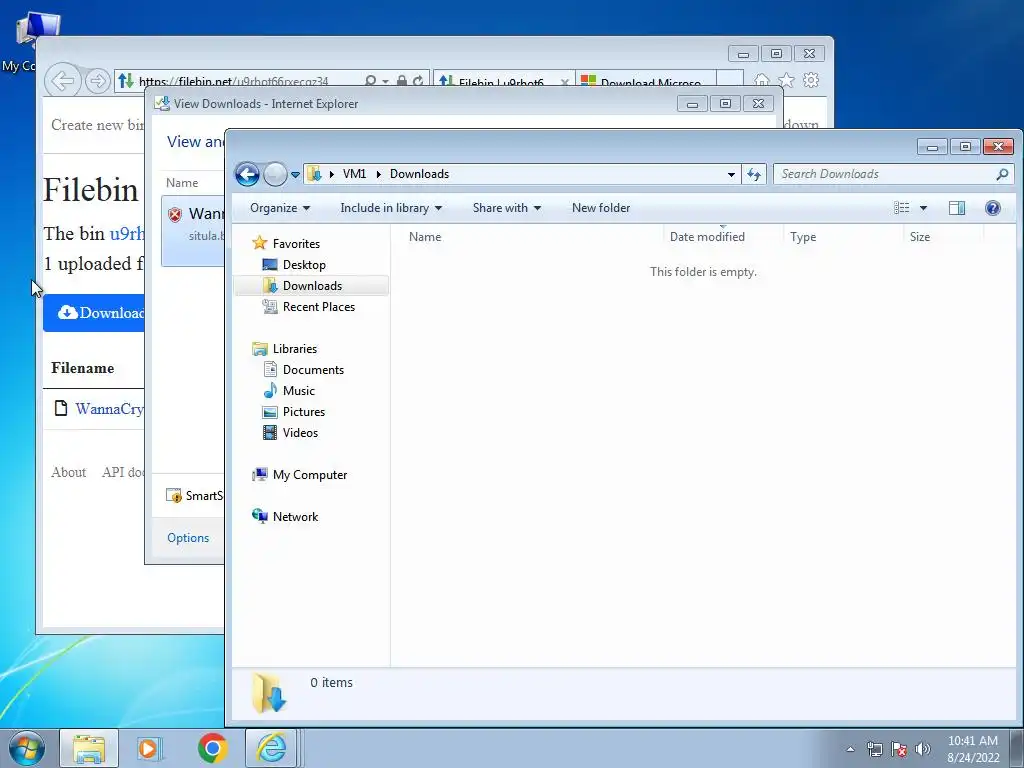This screenshot has height=768, width=1024.
Task: Select Libraries in navigation pane
Action: (295, 349)
